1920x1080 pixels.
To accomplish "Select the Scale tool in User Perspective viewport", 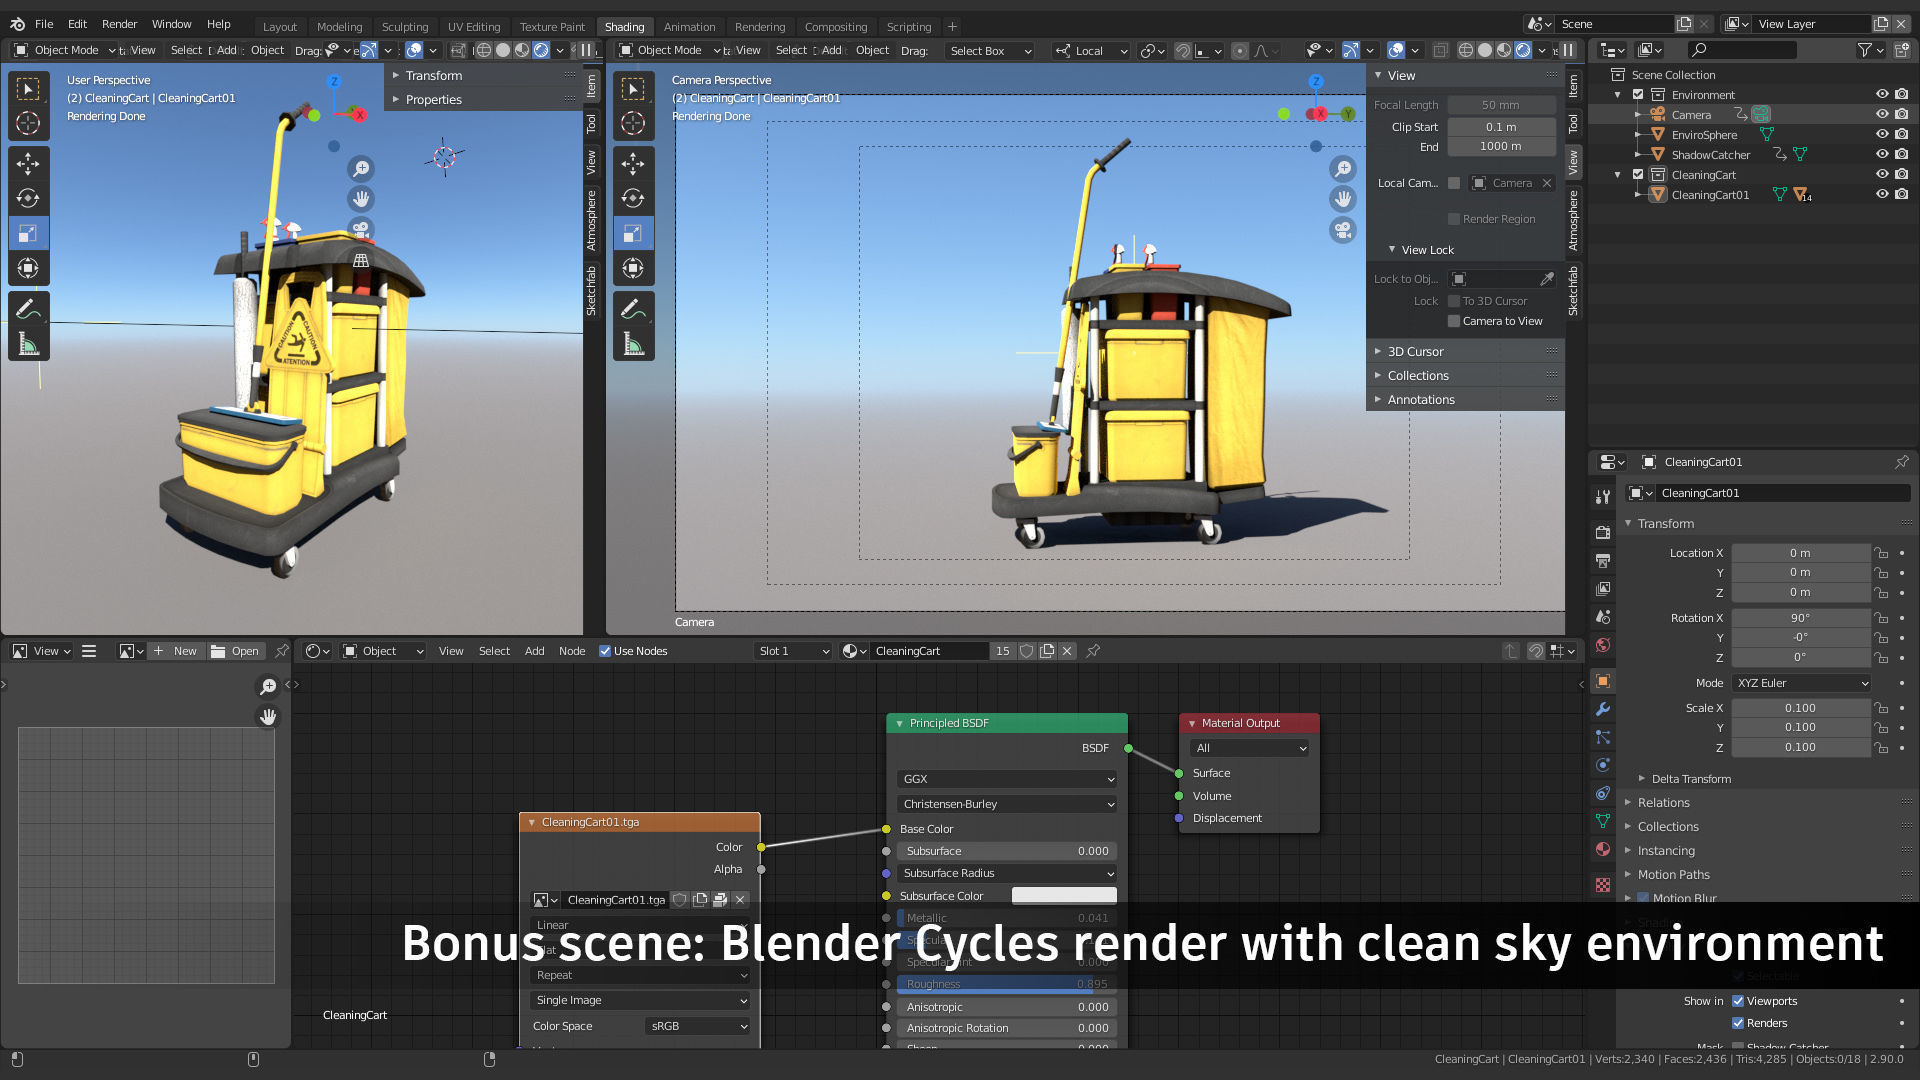I will click(x=28, y=233).
